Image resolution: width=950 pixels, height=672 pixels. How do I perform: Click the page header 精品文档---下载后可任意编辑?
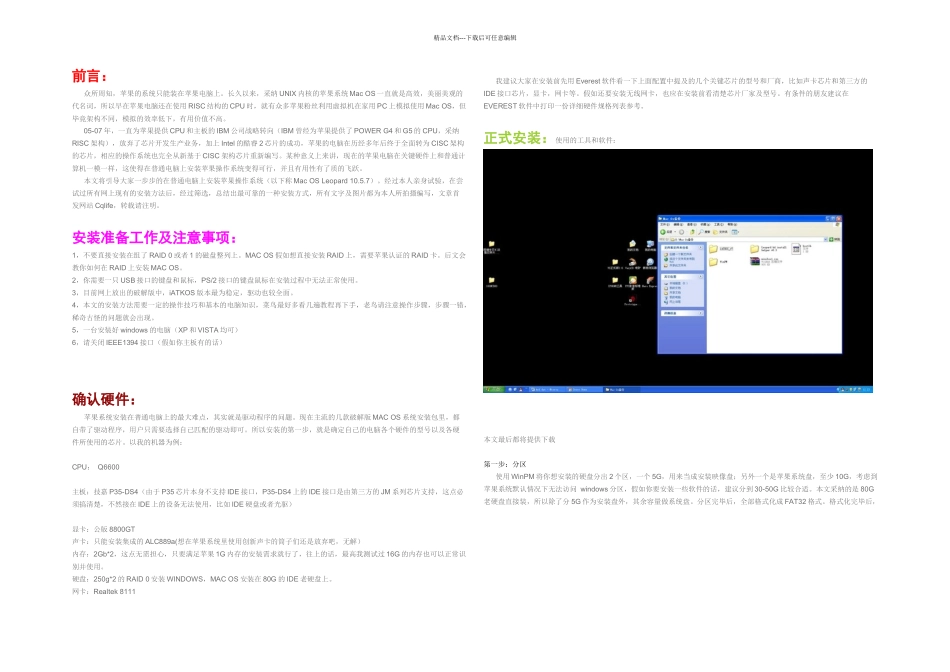tap(475, 38)
